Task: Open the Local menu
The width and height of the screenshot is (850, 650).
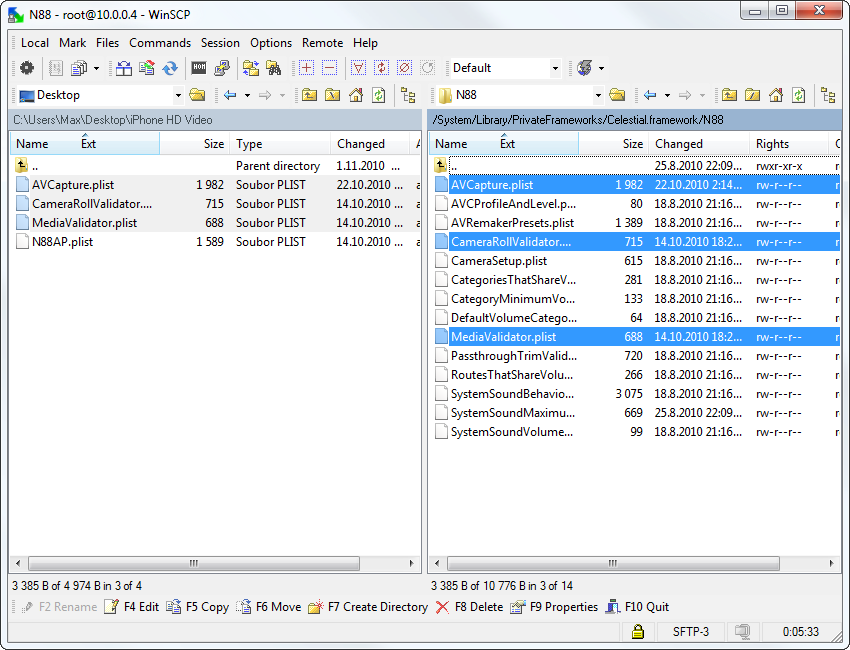Action: tap(35, 43)
